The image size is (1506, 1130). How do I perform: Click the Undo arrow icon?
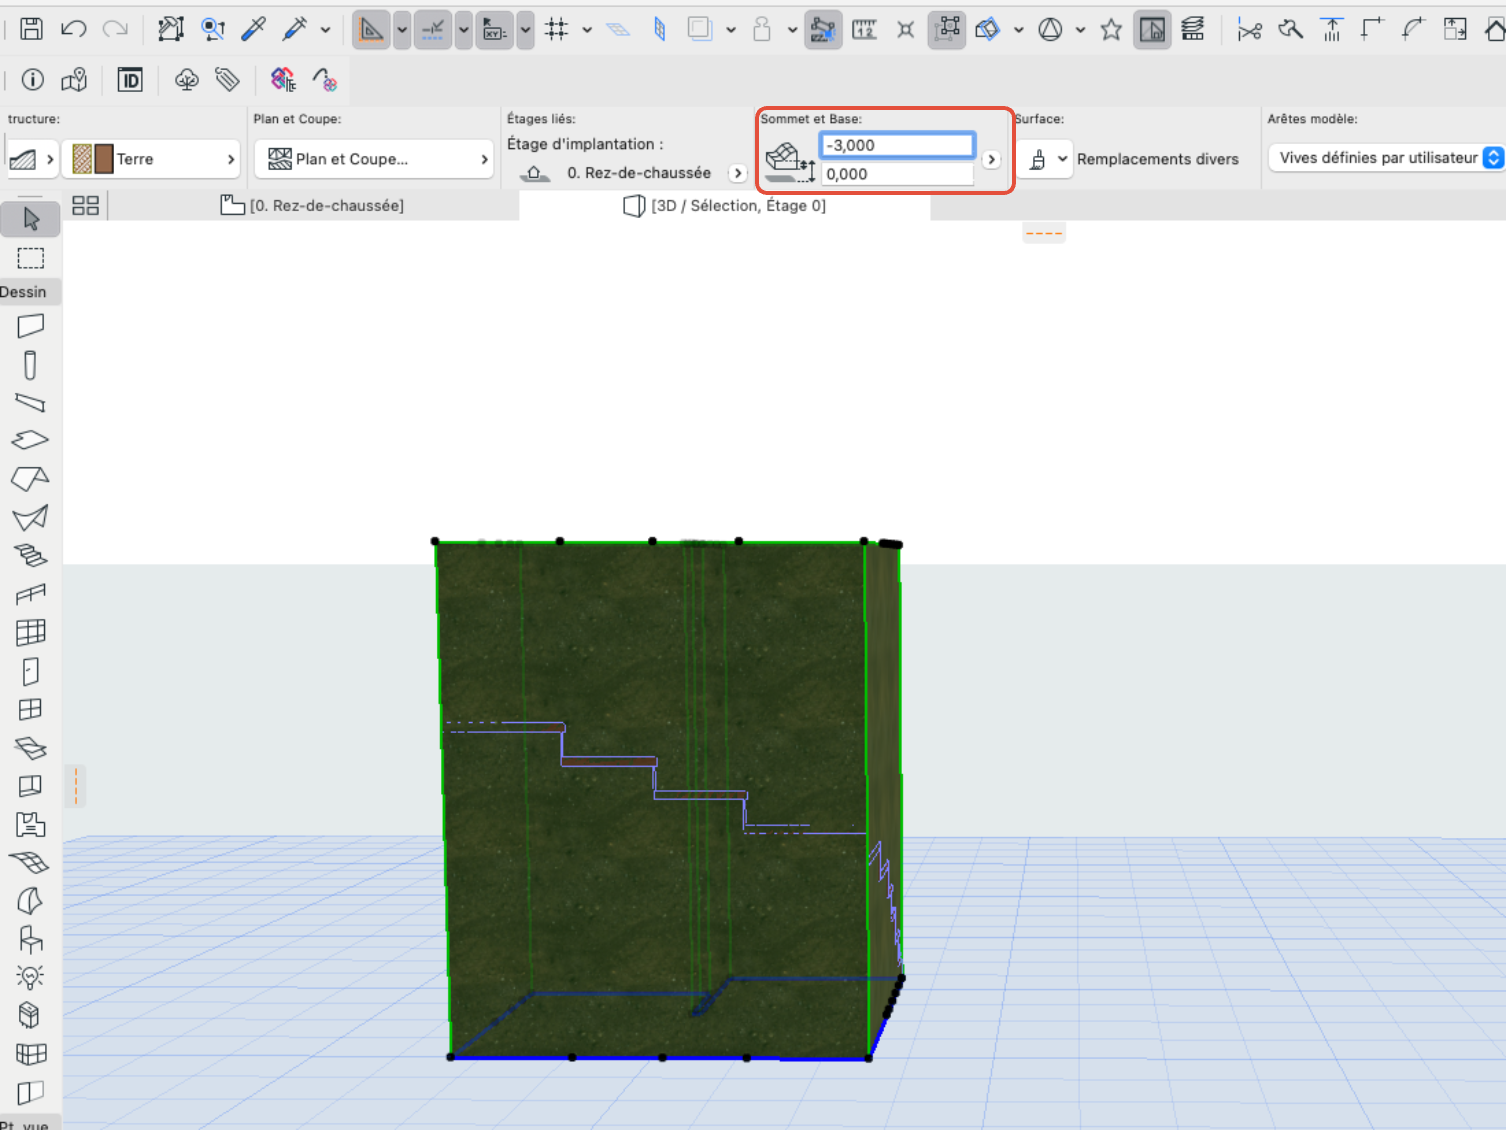(73, 29)
